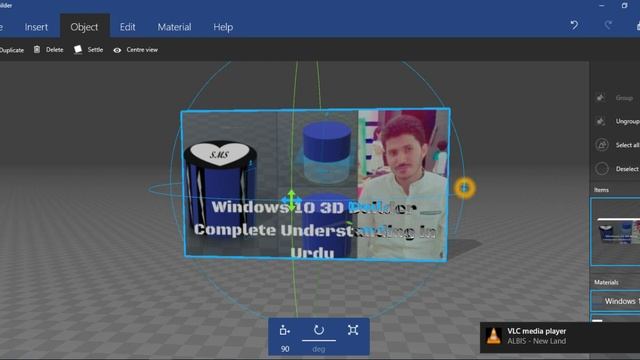This screenshot has height=360, width=640.
Task: Click the Materials section heading
Action: click(606, 282)
